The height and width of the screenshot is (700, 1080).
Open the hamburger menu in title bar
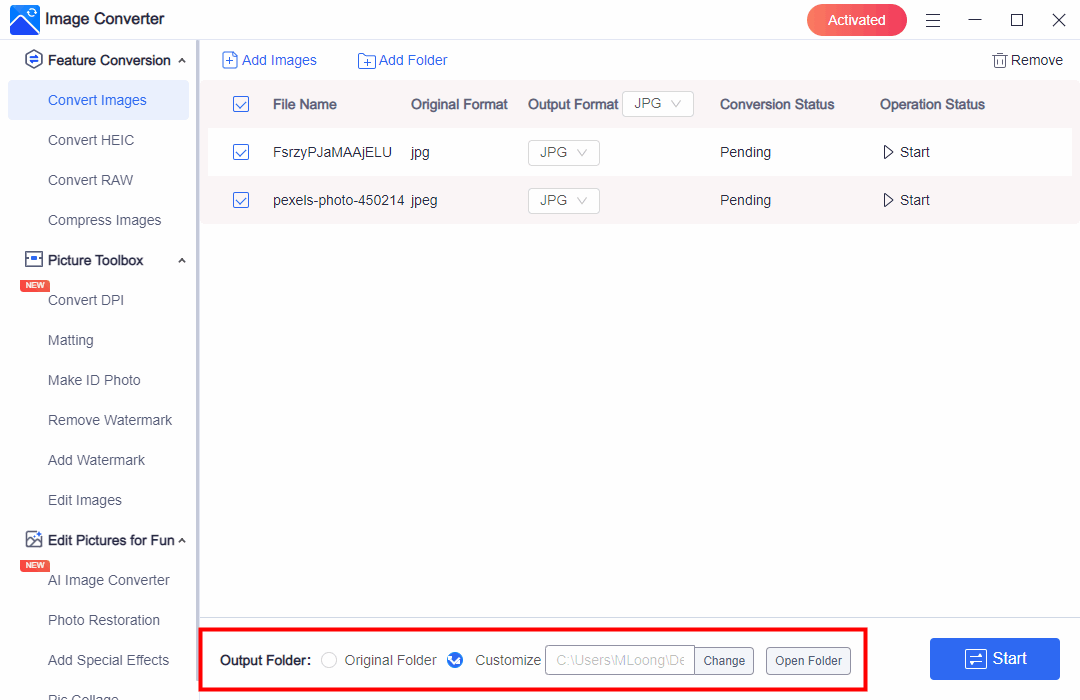(x=933, y=20)
